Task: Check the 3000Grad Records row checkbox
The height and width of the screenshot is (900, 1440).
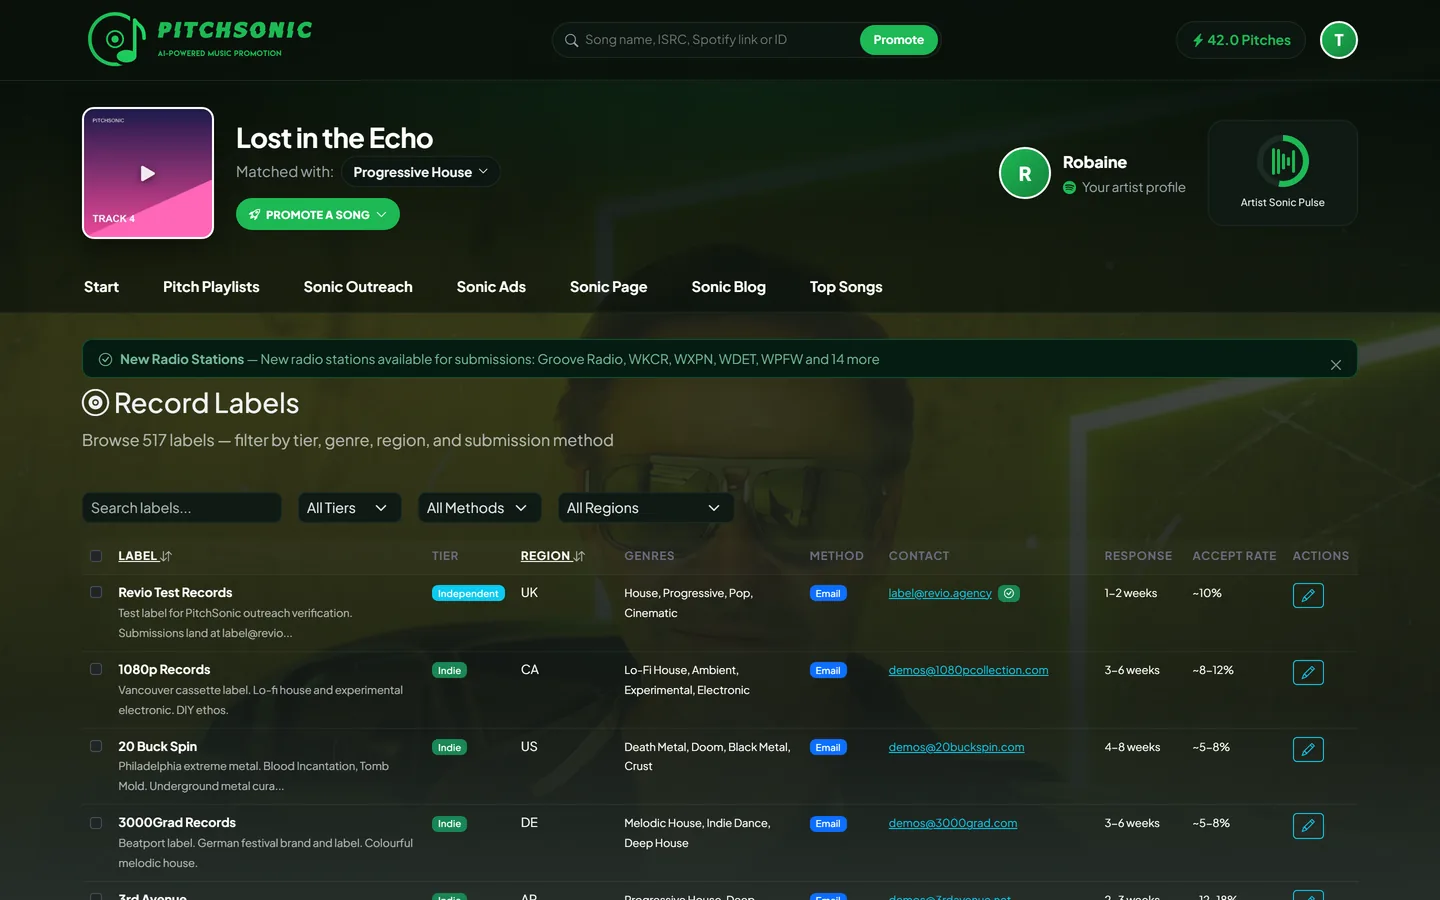Action: pos(96,823)
